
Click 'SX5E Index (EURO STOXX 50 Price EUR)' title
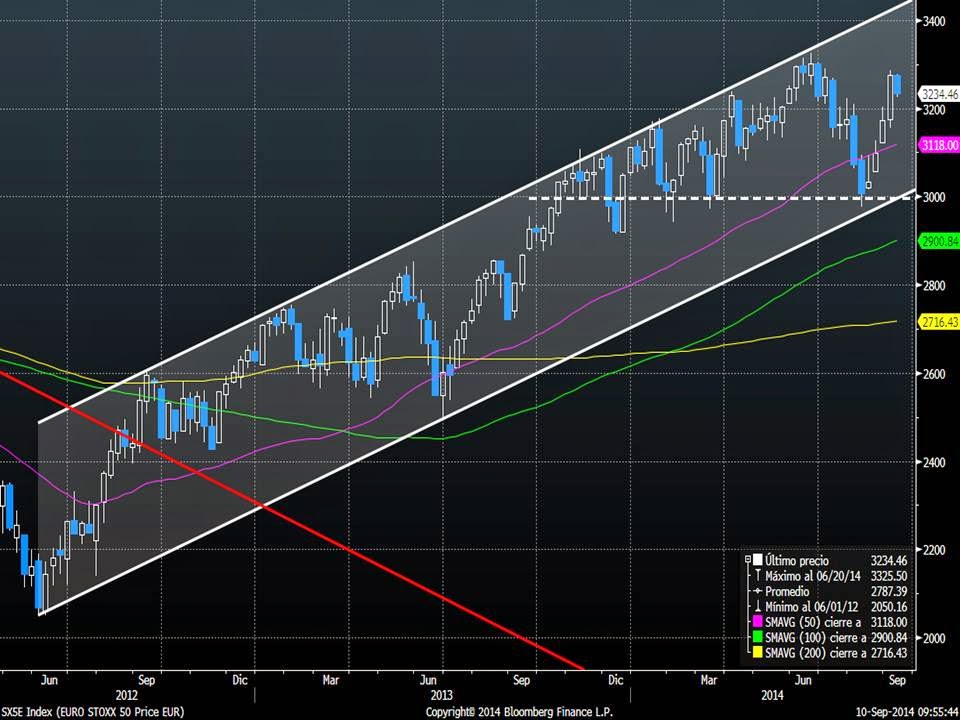[x=92, y=712]
